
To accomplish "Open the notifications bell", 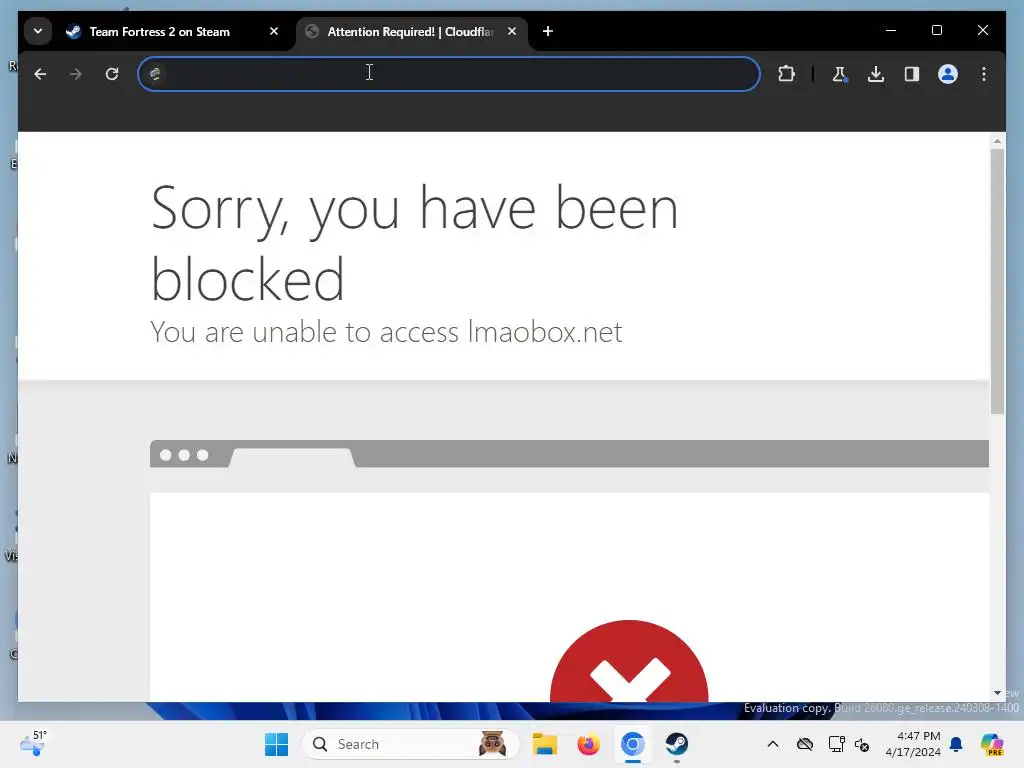I will coord(956,744).
